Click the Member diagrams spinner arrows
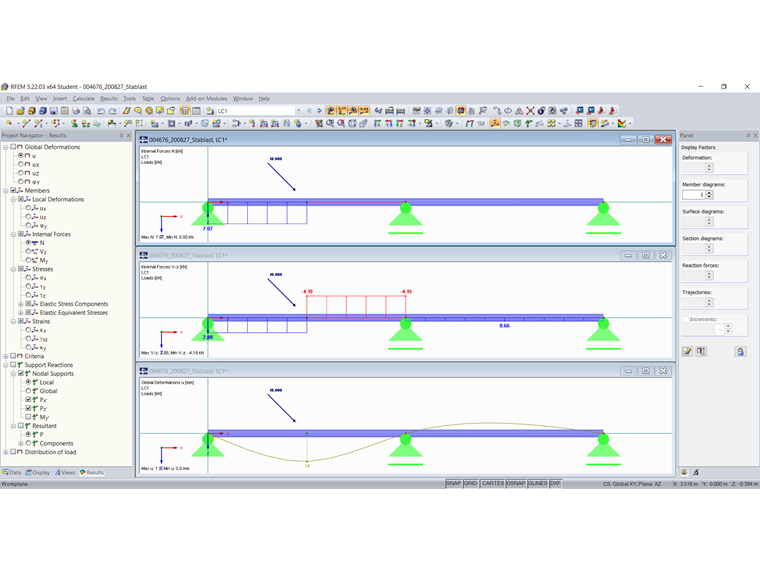This screenshot has width=760, height=570. pos(710,194)
